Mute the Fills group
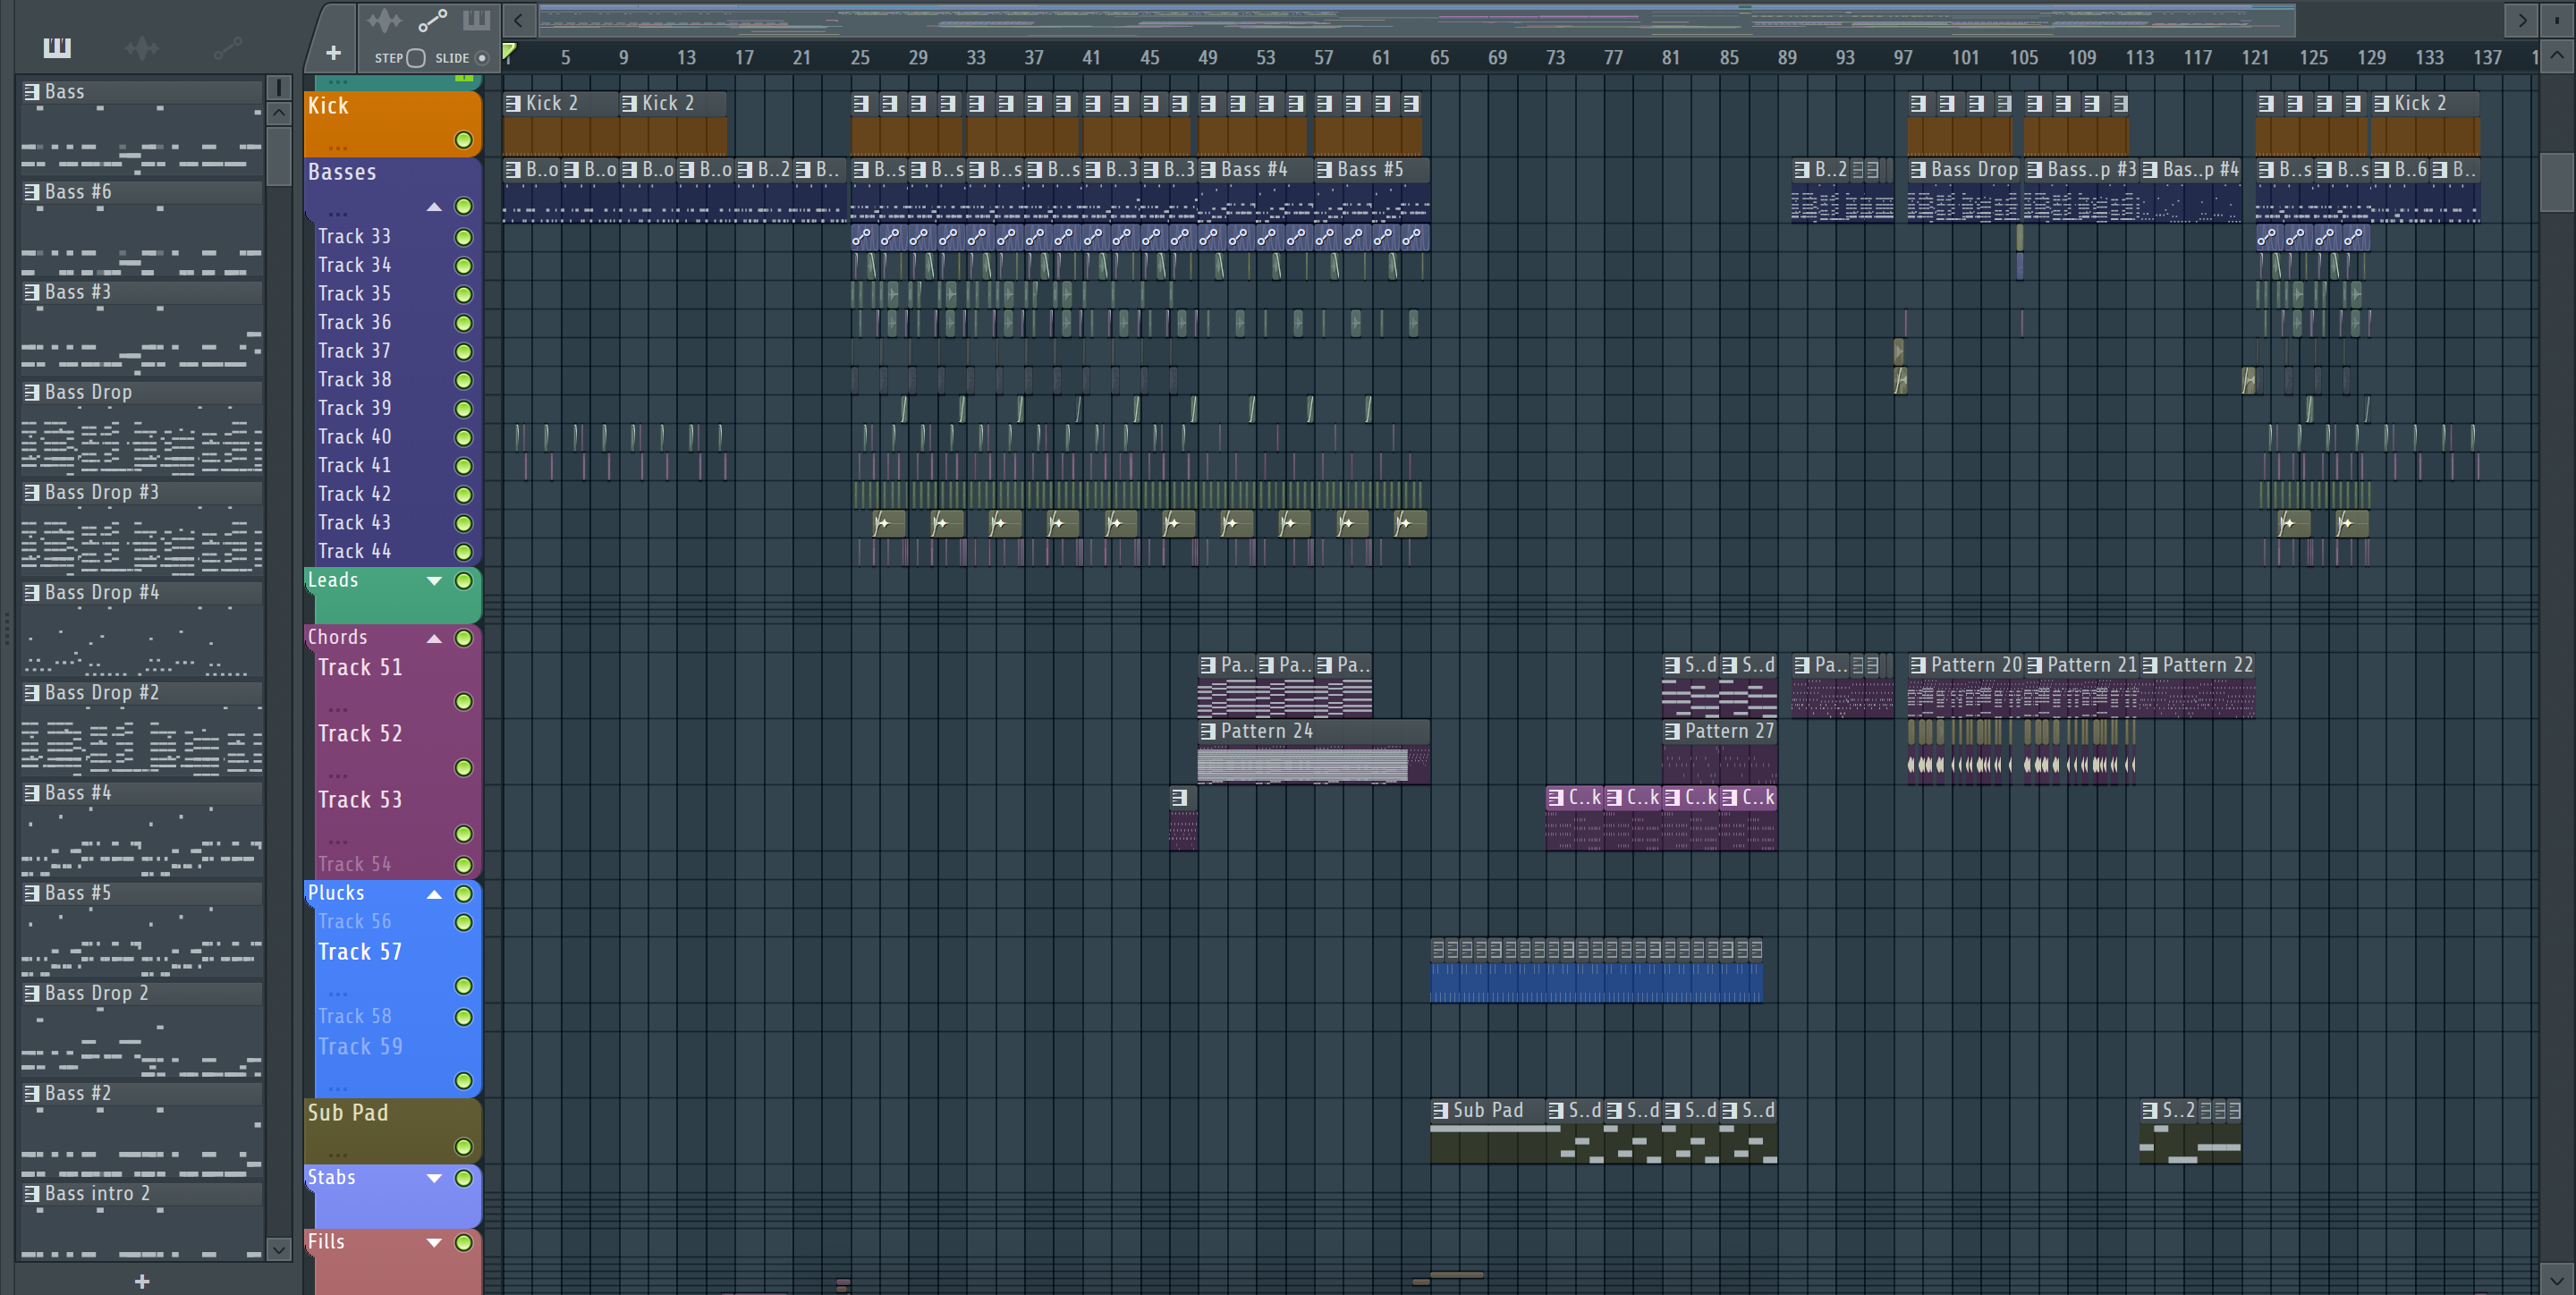 coord(463,1242)
